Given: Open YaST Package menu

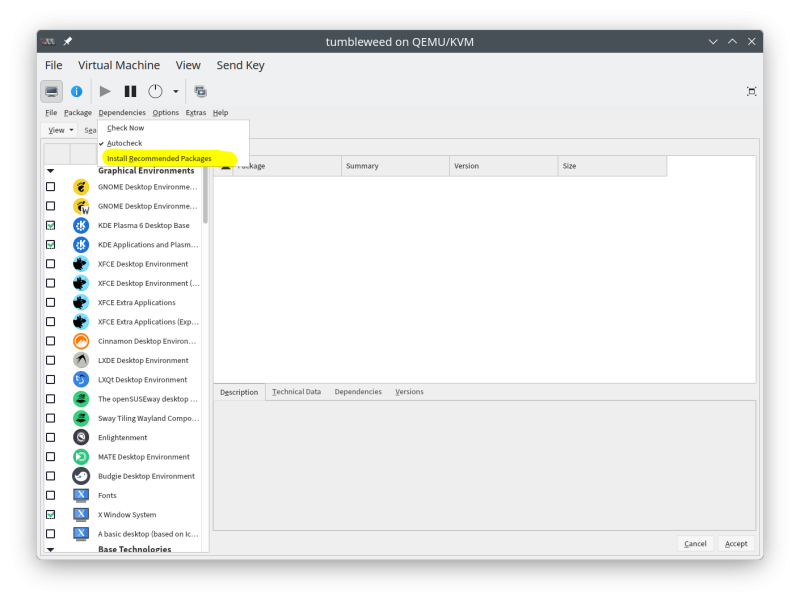Looking at the screenshot, I should pos(78,113).
